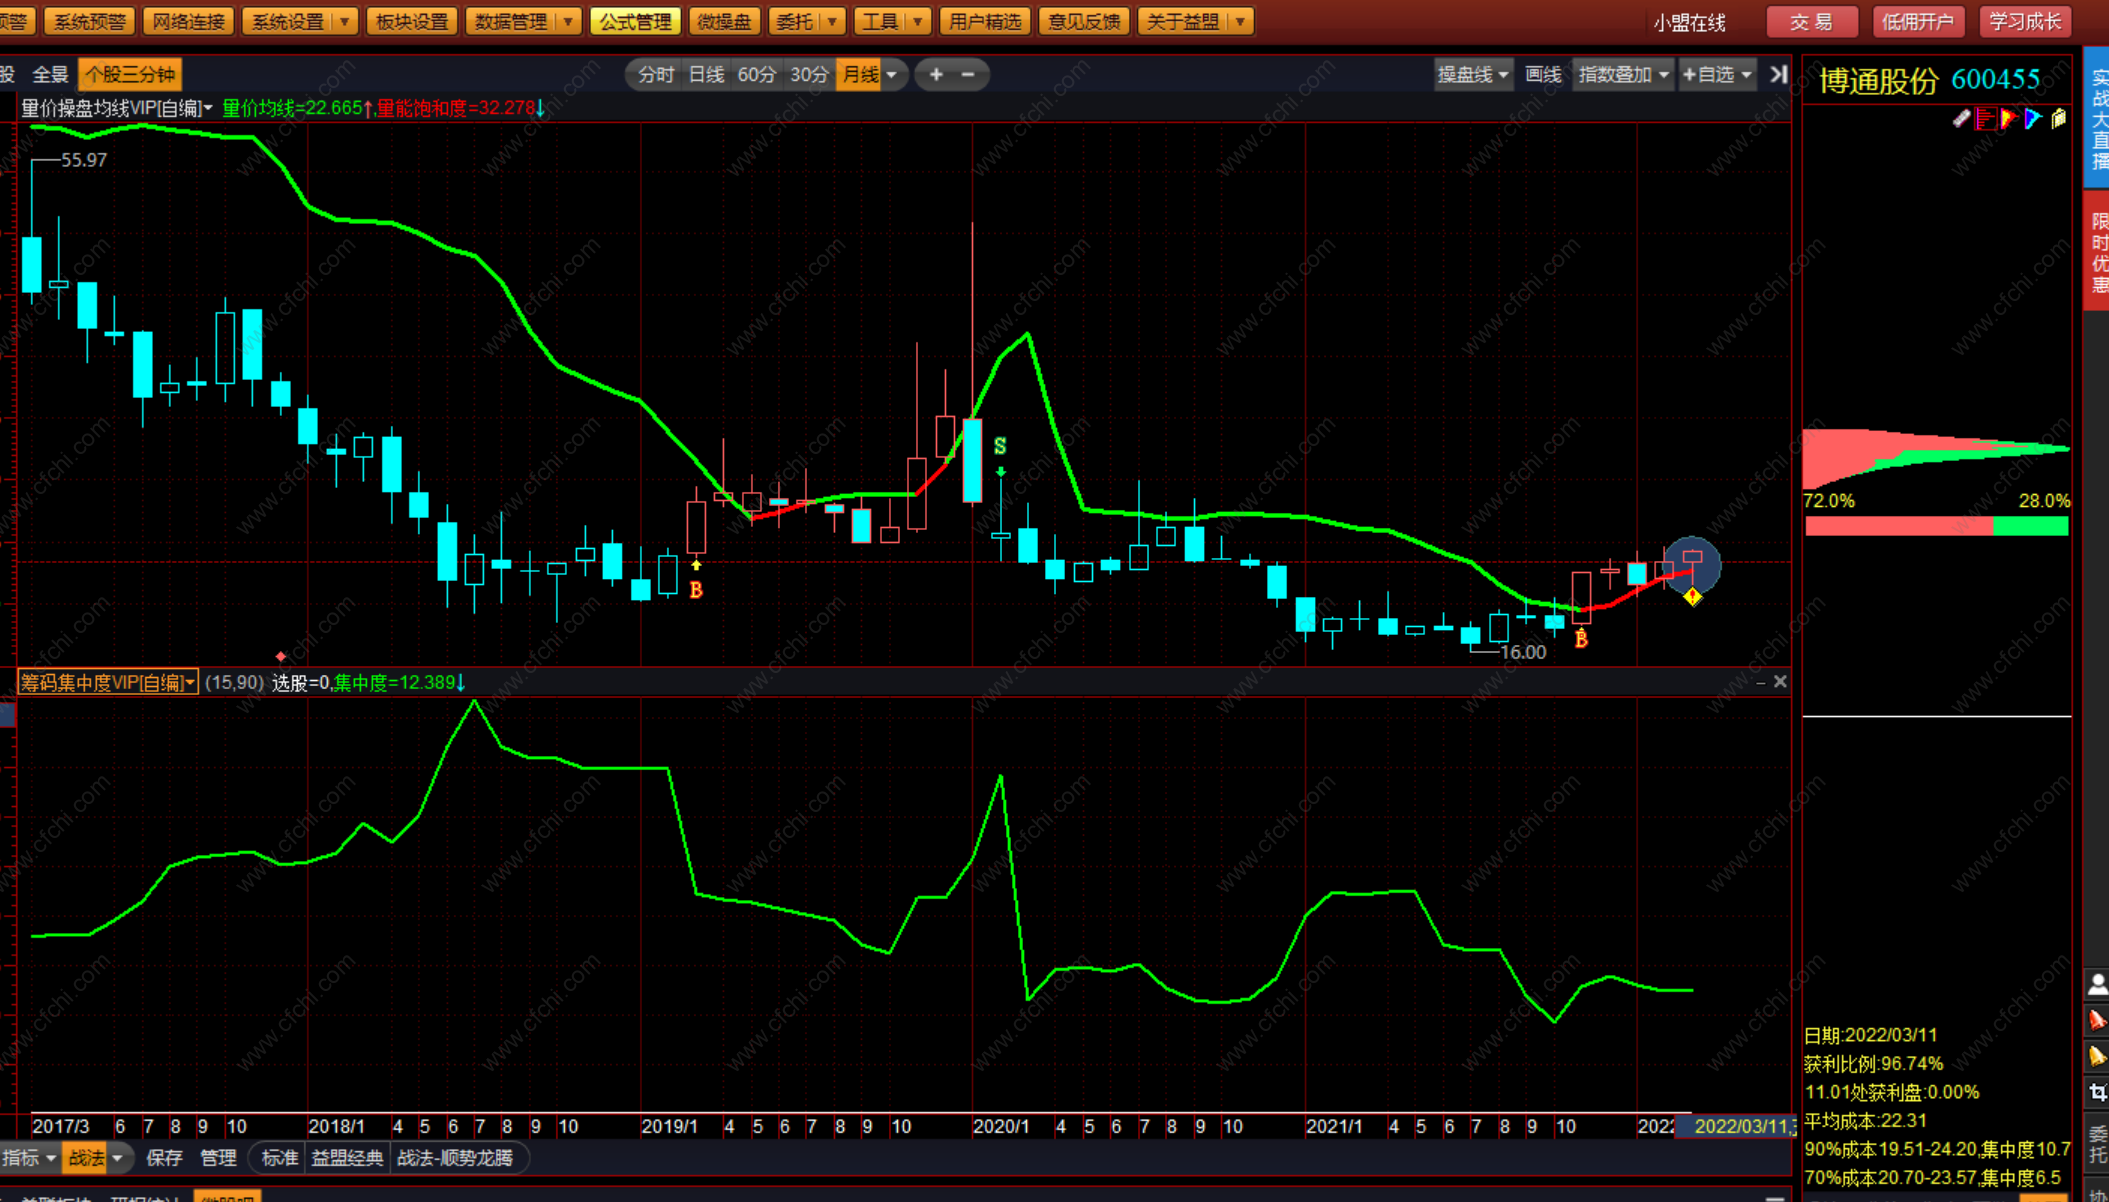Zoom in chart with plus button
Viewport: 2109px width, 1202px height.
point(936,74)
